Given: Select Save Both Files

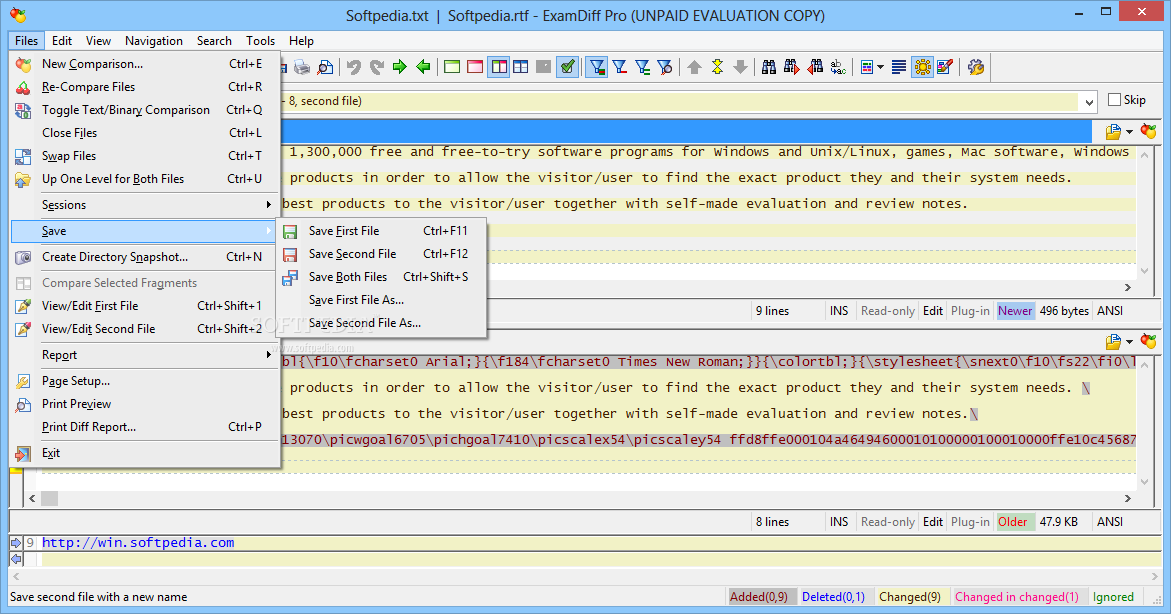Looking at the screenshot, I should tap(381, 277).
